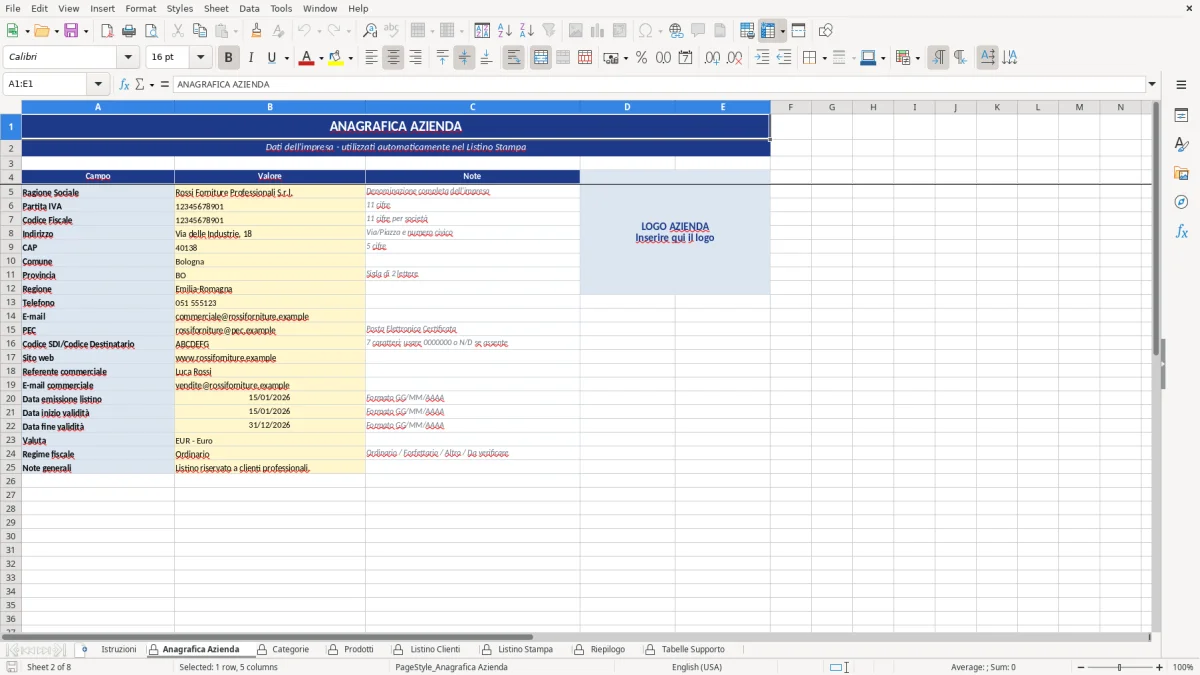This screenshot has height=675, width=1200.
Task: Open the Background Color dropdown arrow
Action: [x=350, y=58]
